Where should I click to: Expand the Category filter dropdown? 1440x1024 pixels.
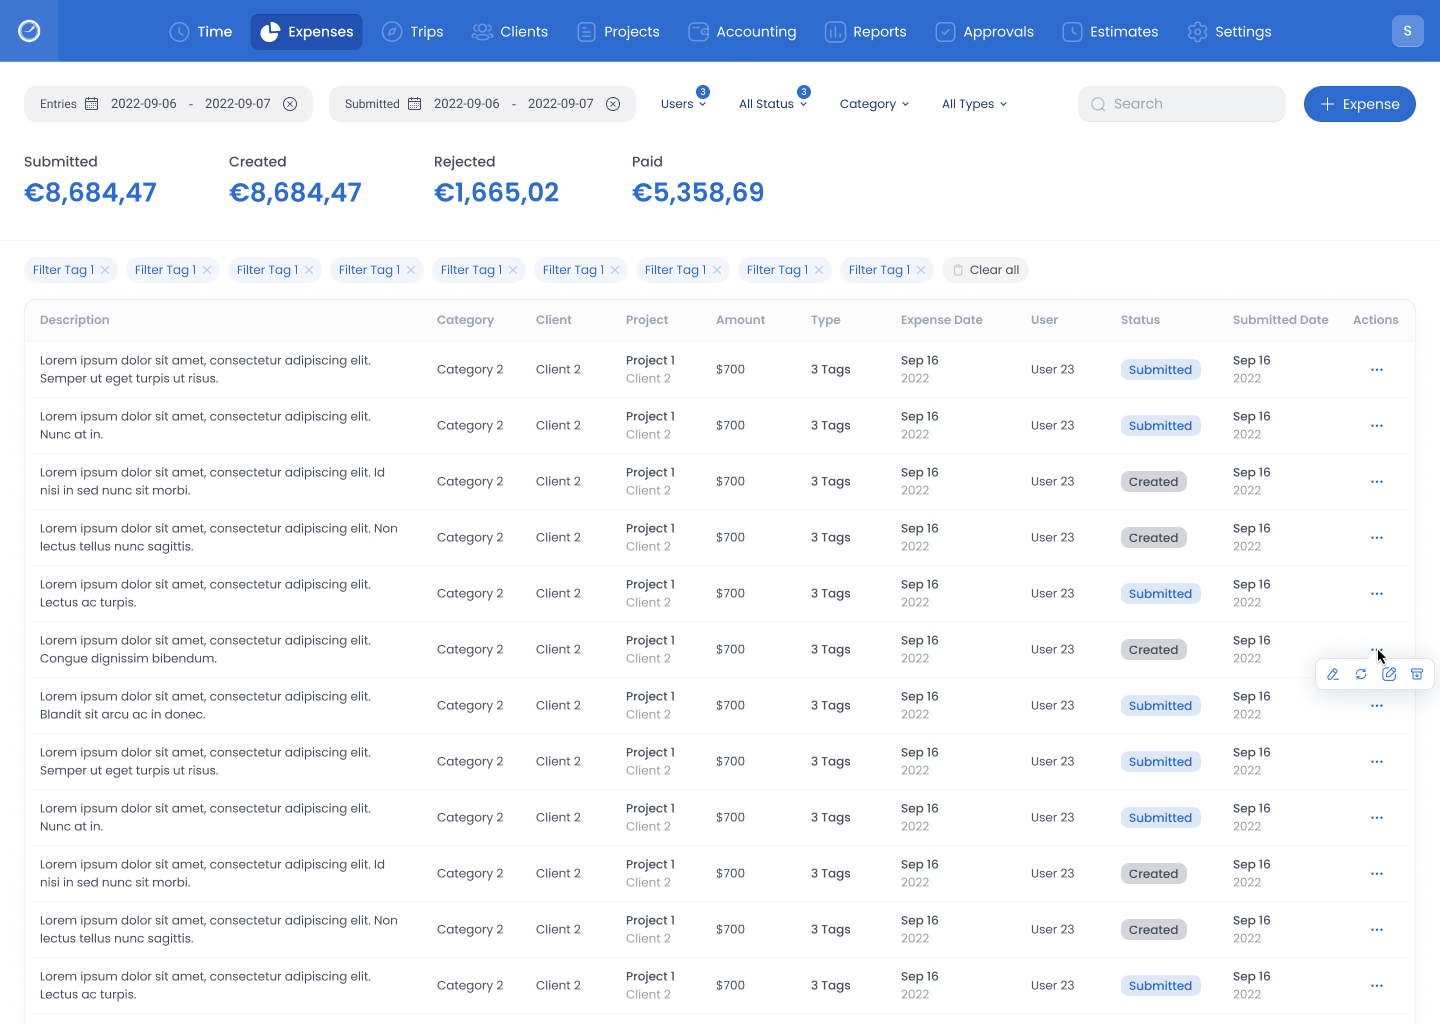(x=874, y=104)
